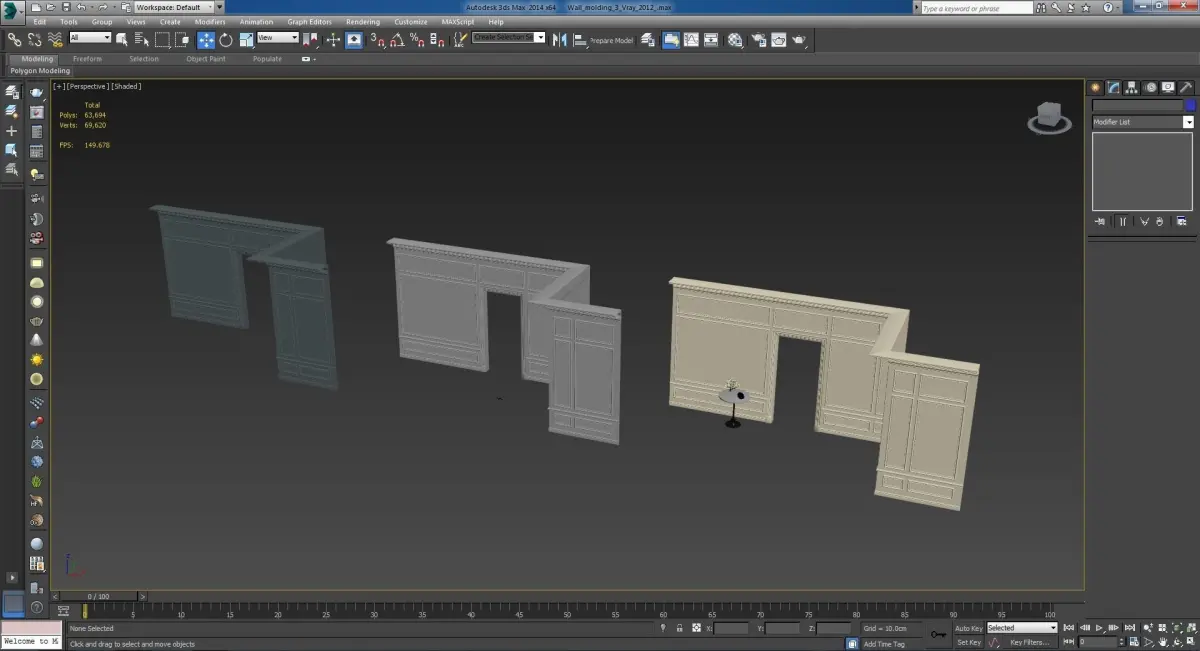Viewport: 1200px width, 651px height.
Task: Toggle the Selection Lock icon
Action: pyautogui.click(x=680, y=628)
